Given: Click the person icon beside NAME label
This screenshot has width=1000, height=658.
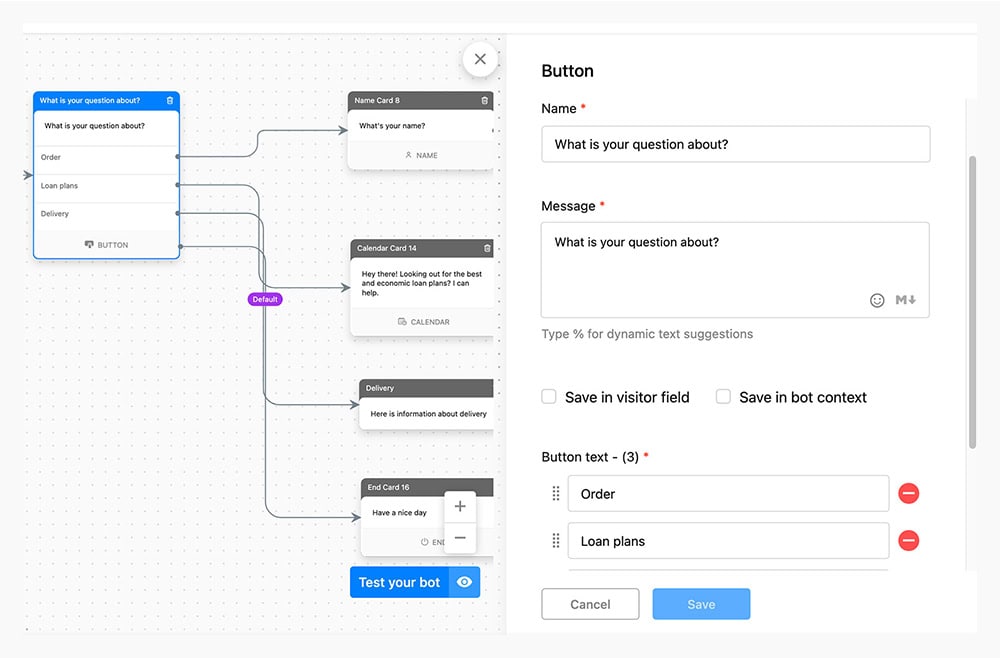Looking at the screenshot, I should [x=408, y=155].
